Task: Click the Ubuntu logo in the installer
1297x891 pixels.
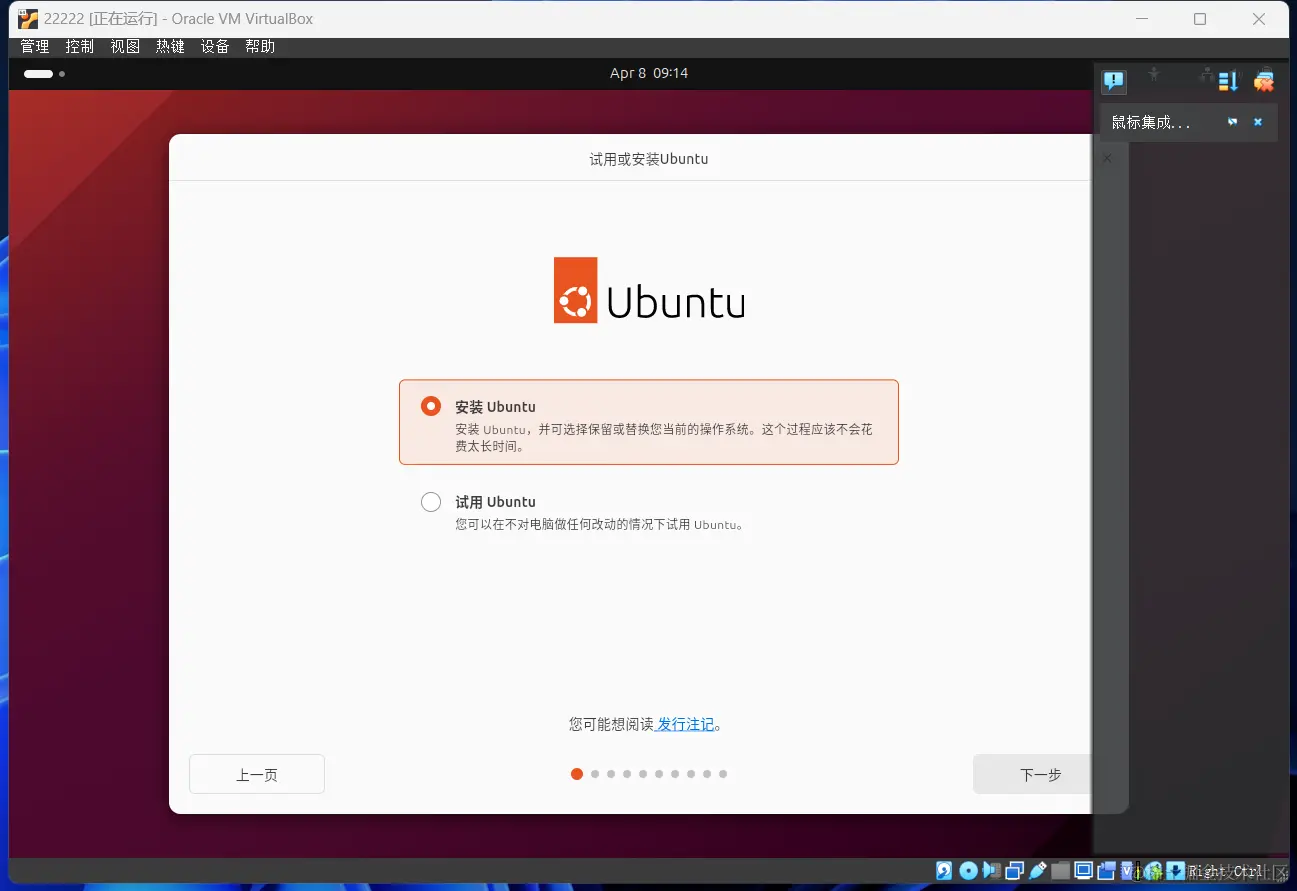Action: click(649, 290)
